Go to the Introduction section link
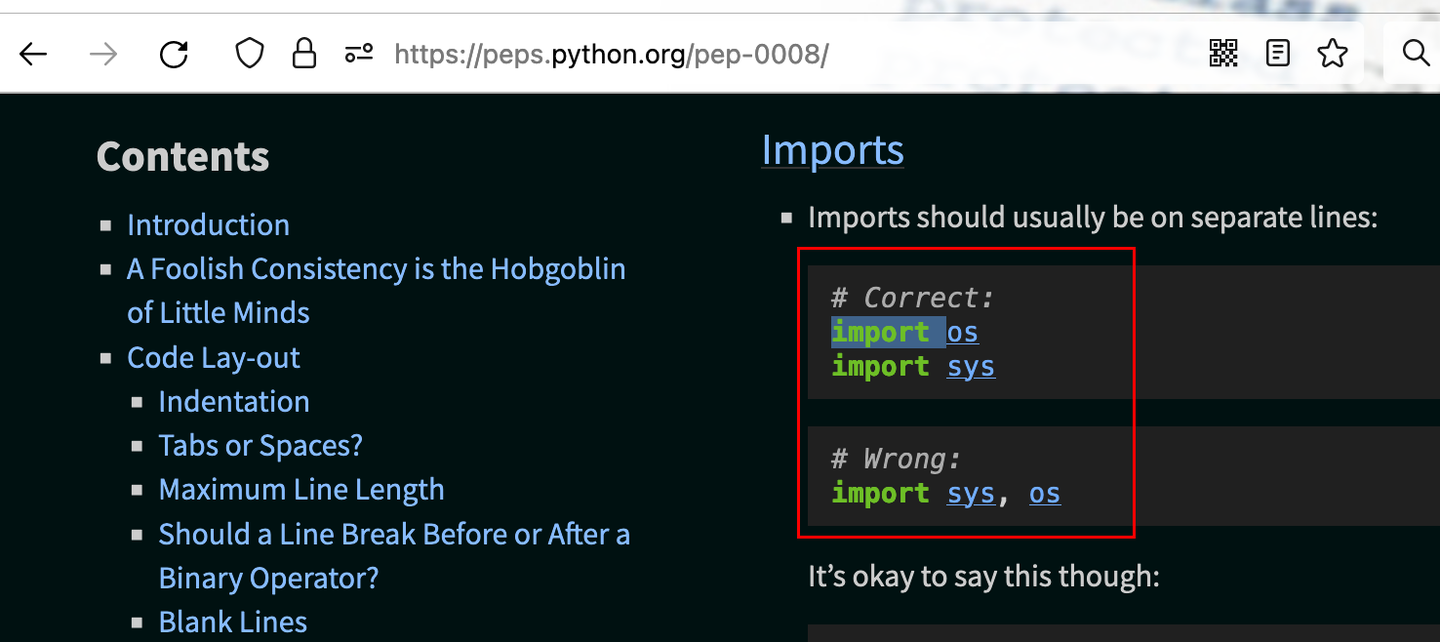Viewport: 1440px width, 642px height. [208, 225]
